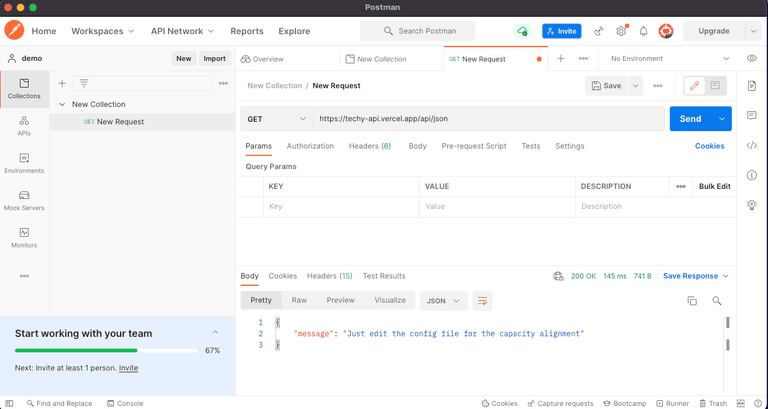The width and height of the screenshot is (768, 409).
Task: Click the Invite link in team panel
Action: pos(128,368)
